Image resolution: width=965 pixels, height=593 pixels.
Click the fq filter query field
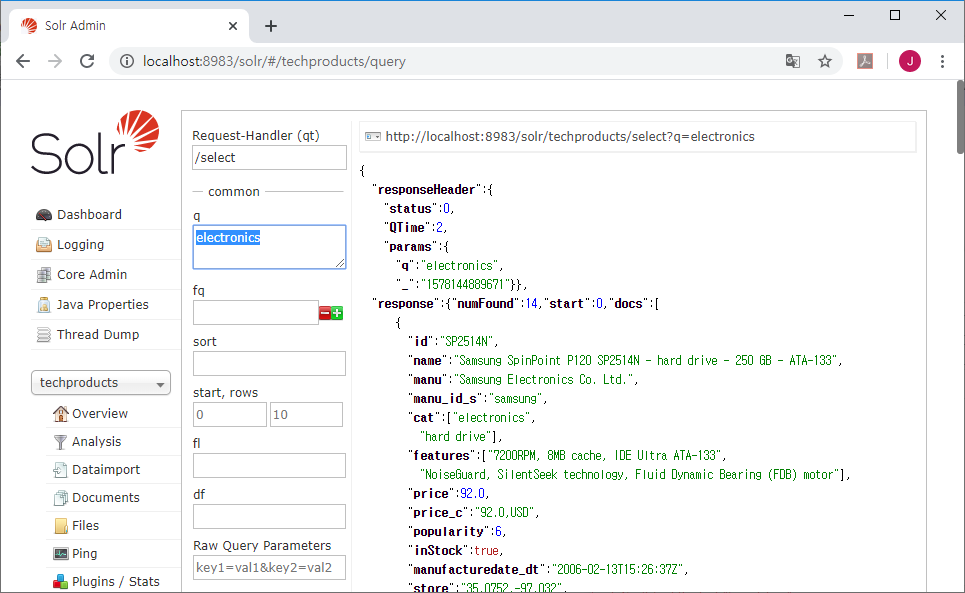click(x=255, y=313)
